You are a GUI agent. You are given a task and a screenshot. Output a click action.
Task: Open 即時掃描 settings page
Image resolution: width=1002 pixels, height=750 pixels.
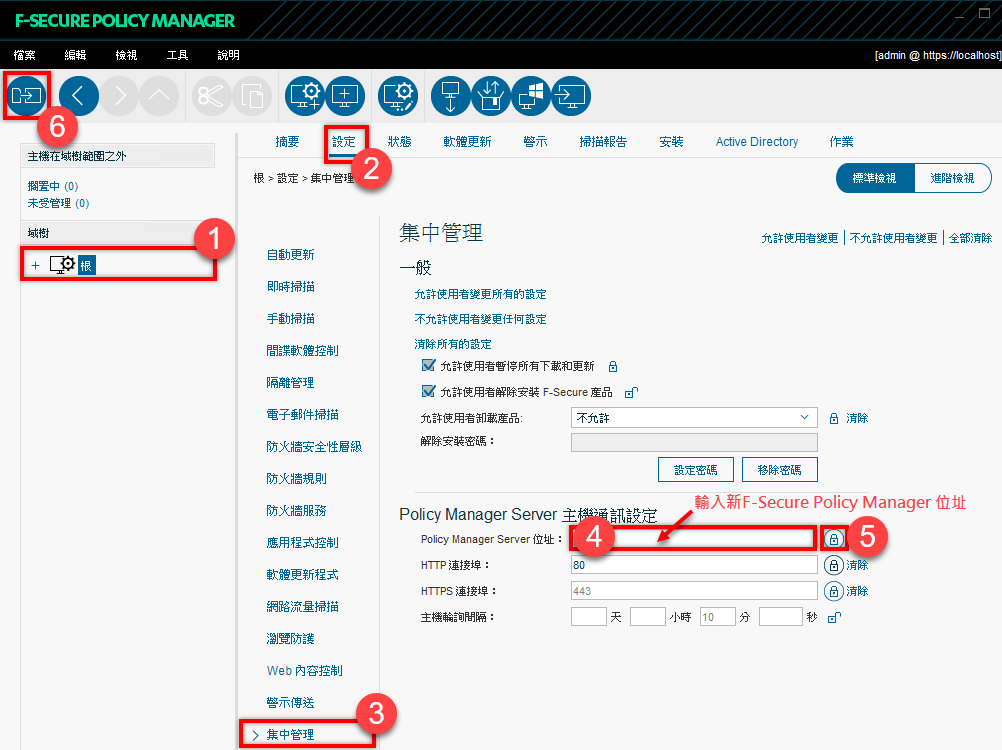pyautogui.click(x=291, y=287)
